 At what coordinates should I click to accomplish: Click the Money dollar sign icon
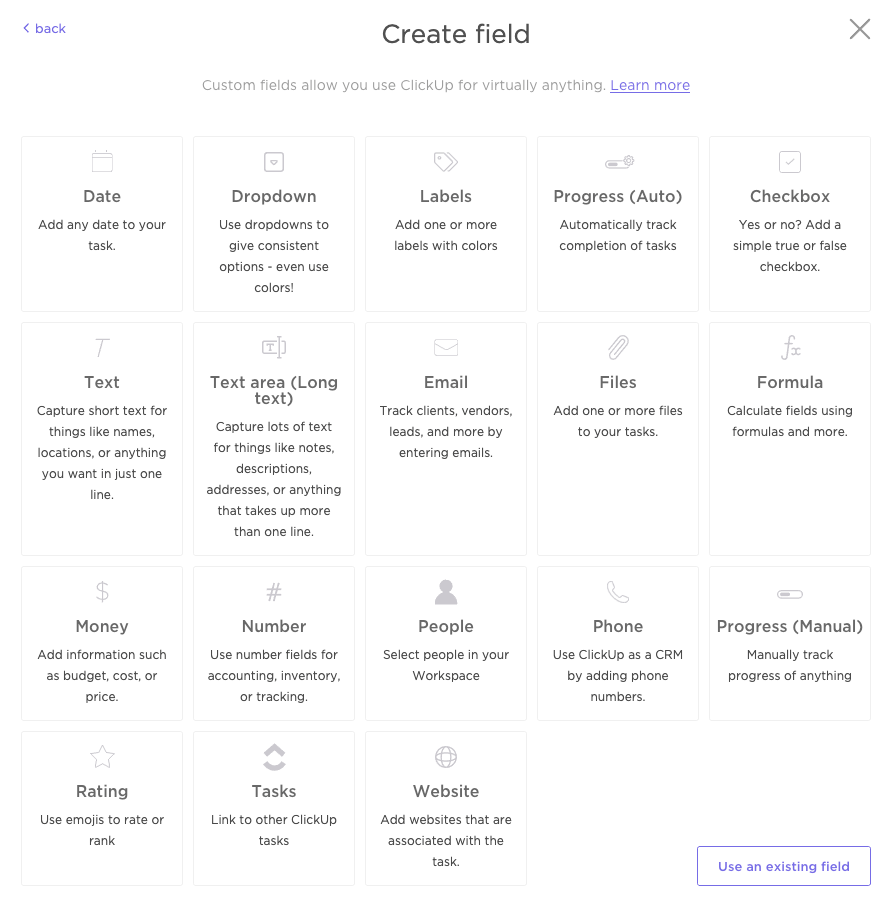click(x=102, y=591)
